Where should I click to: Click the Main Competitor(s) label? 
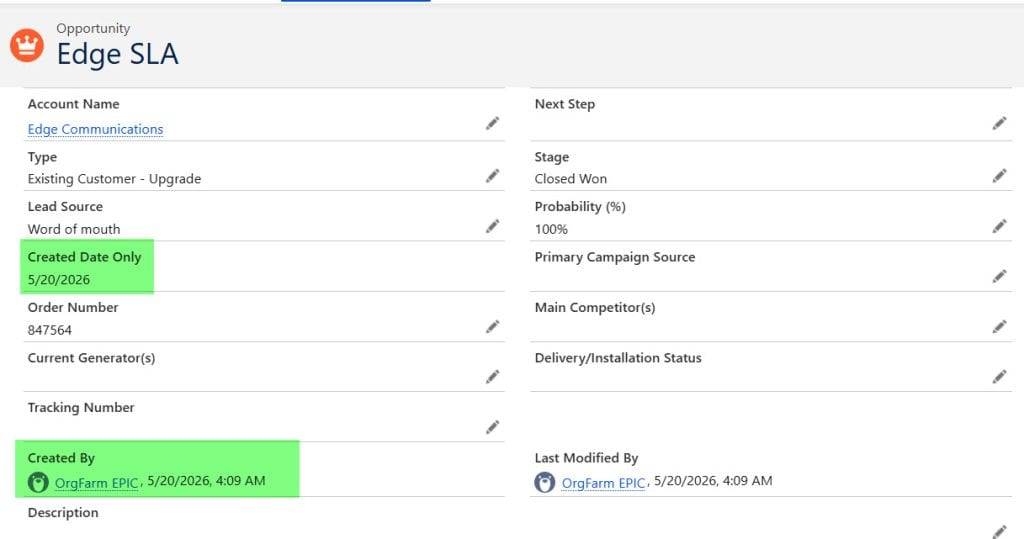point(595,308)
